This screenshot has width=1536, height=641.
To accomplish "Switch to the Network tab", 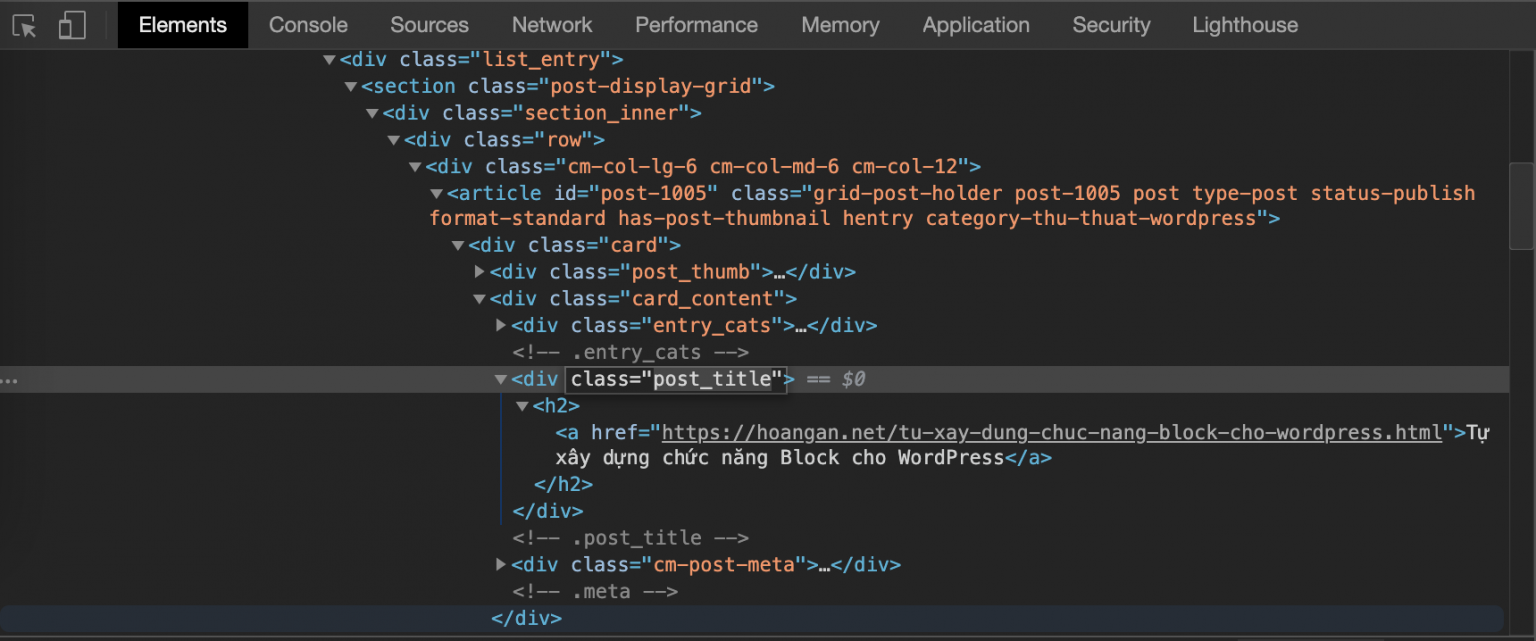I will (x=552, y=25).
